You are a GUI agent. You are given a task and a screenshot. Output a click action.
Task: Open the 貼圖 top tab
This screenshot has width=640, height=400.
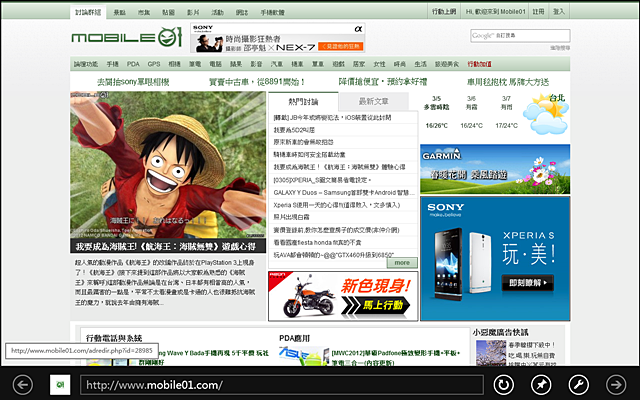click(x=168, y=13)
